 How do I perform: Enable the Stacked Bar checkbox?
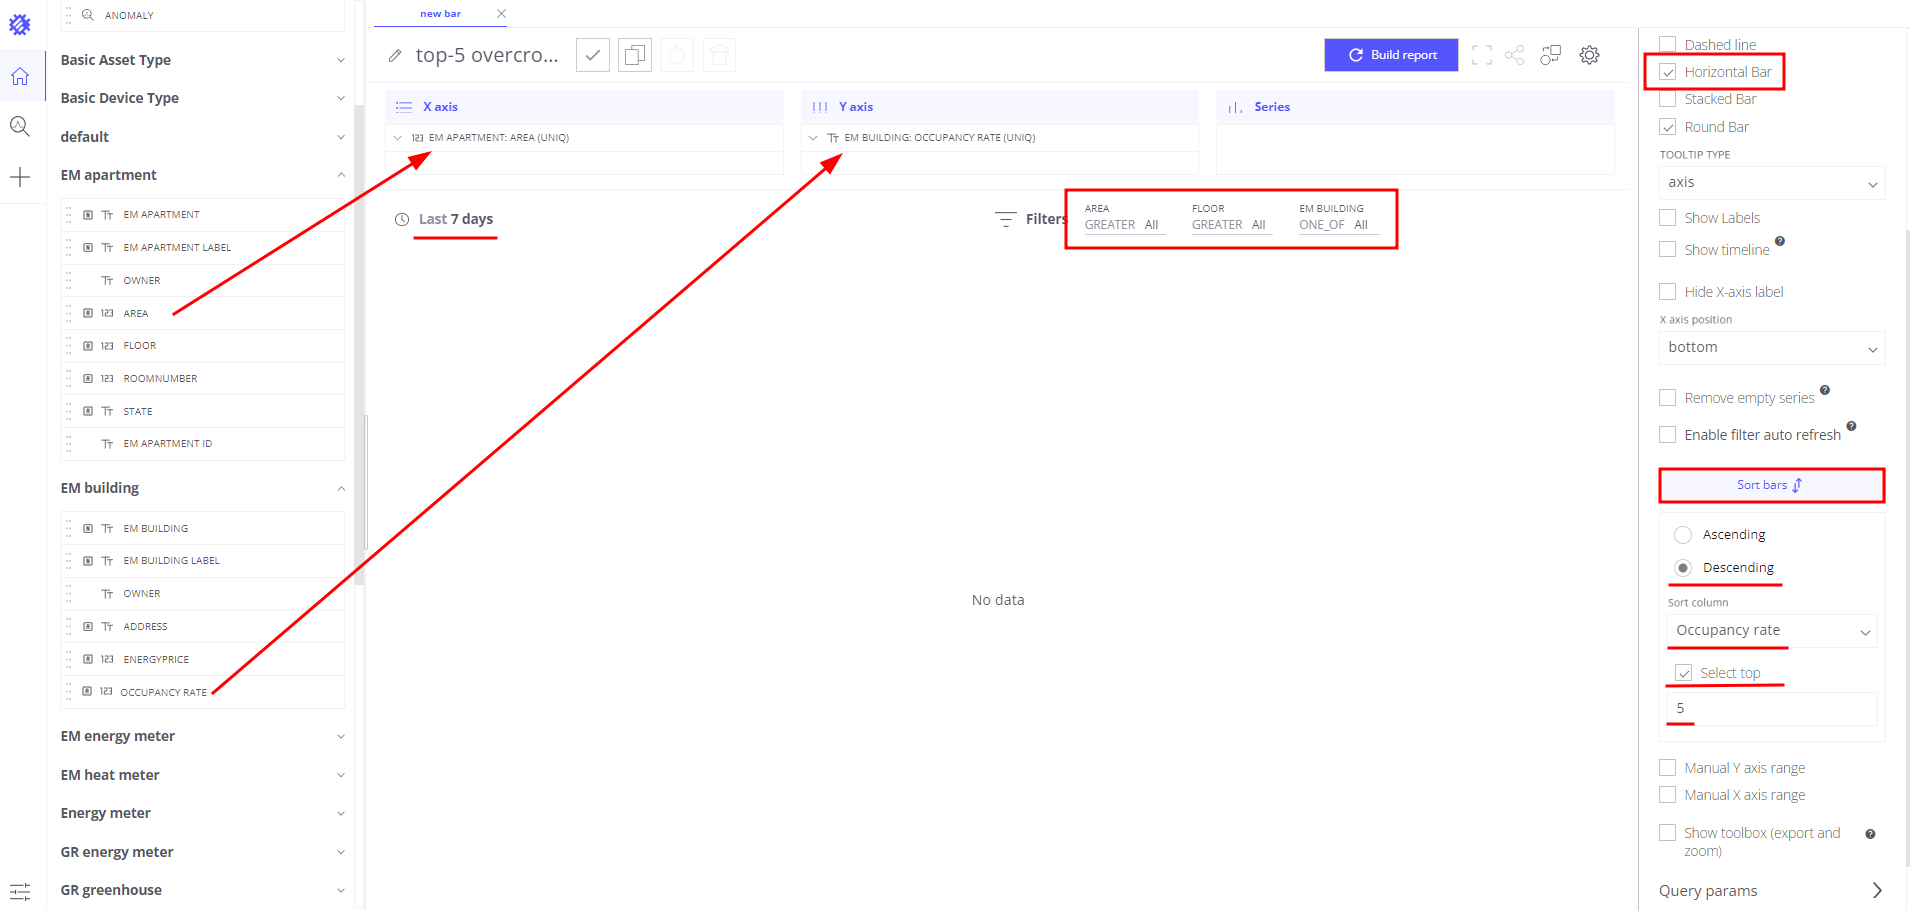1667,98
